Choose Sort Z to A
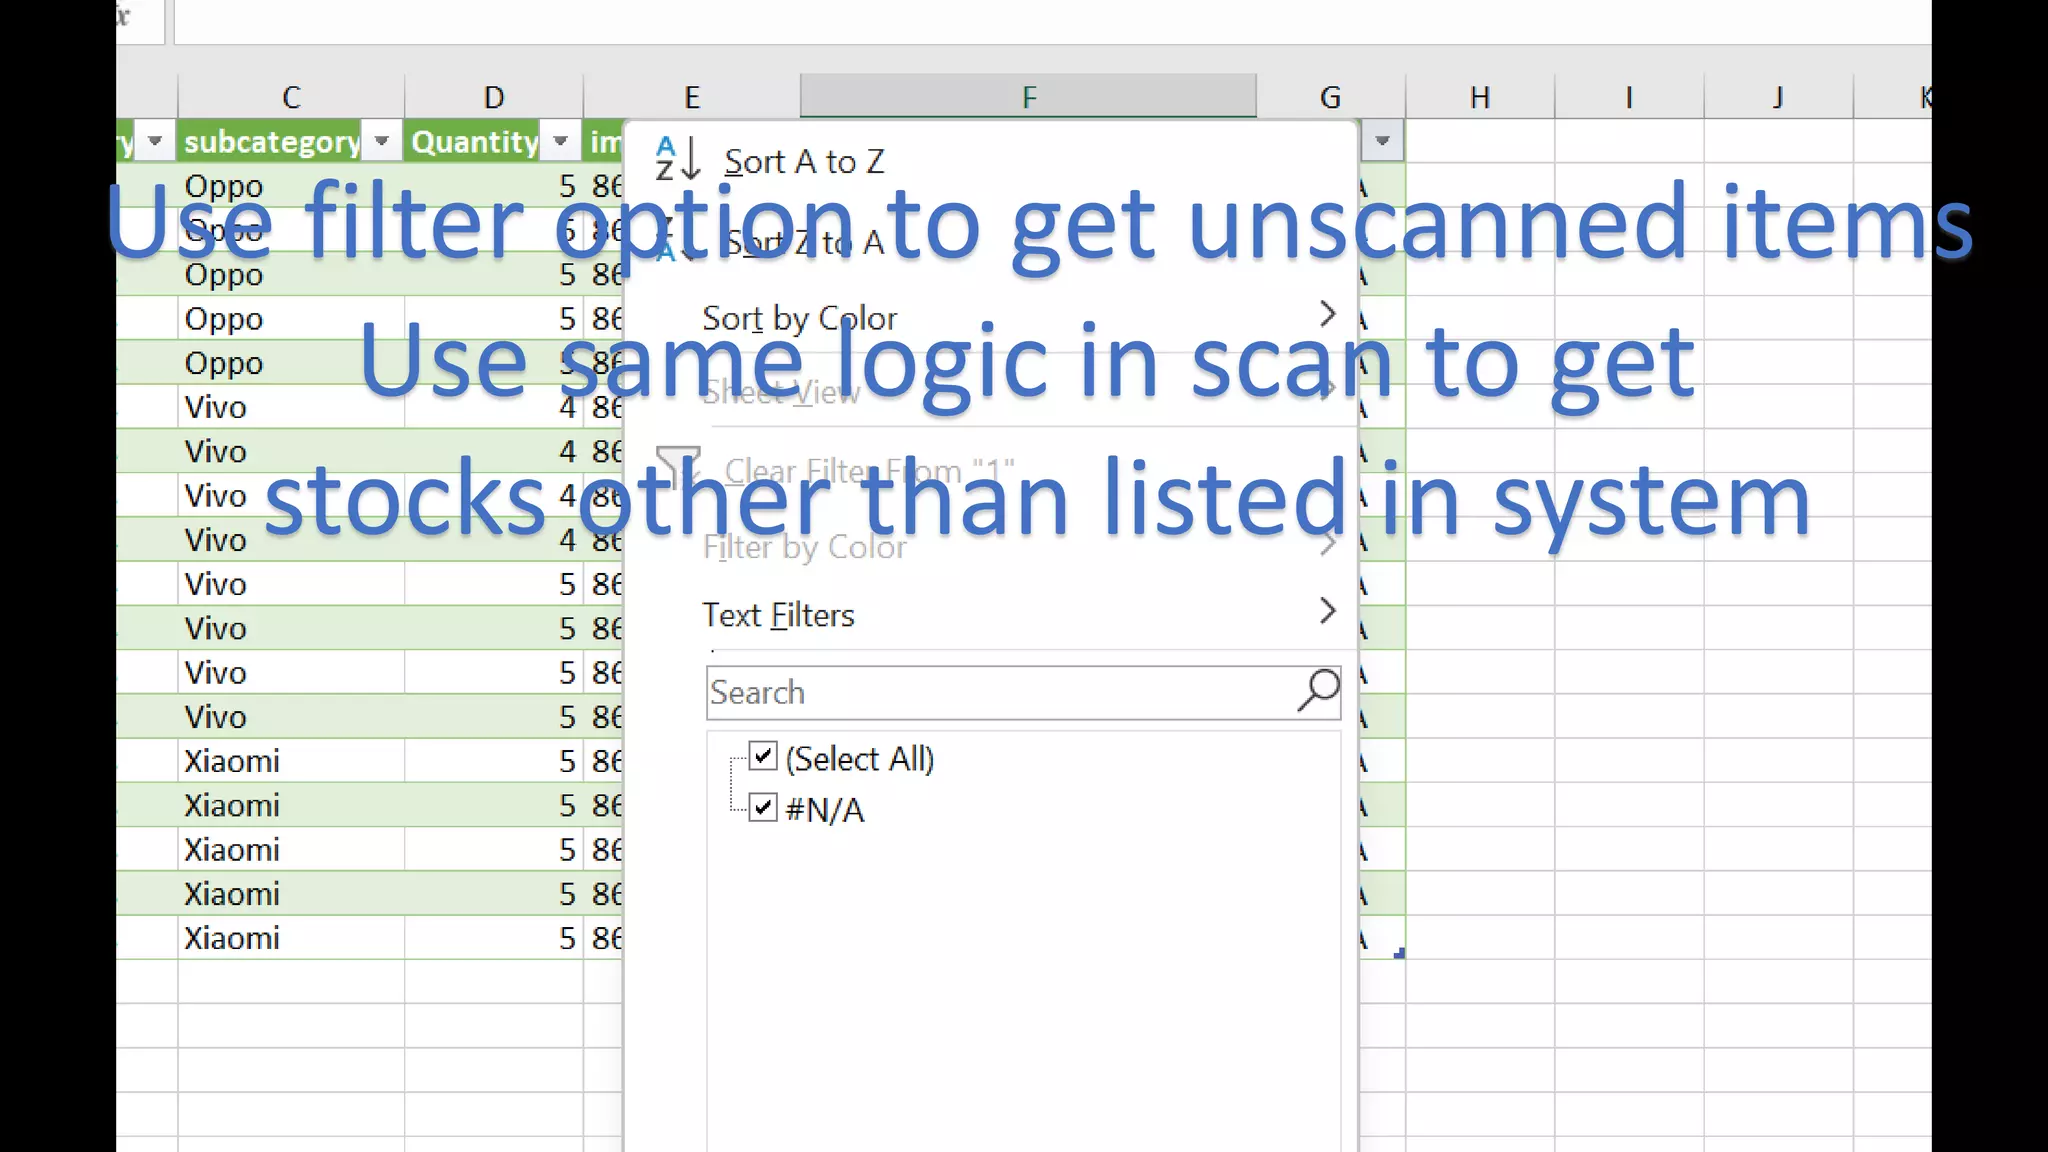2048x1152 pixels. [804, 242]
